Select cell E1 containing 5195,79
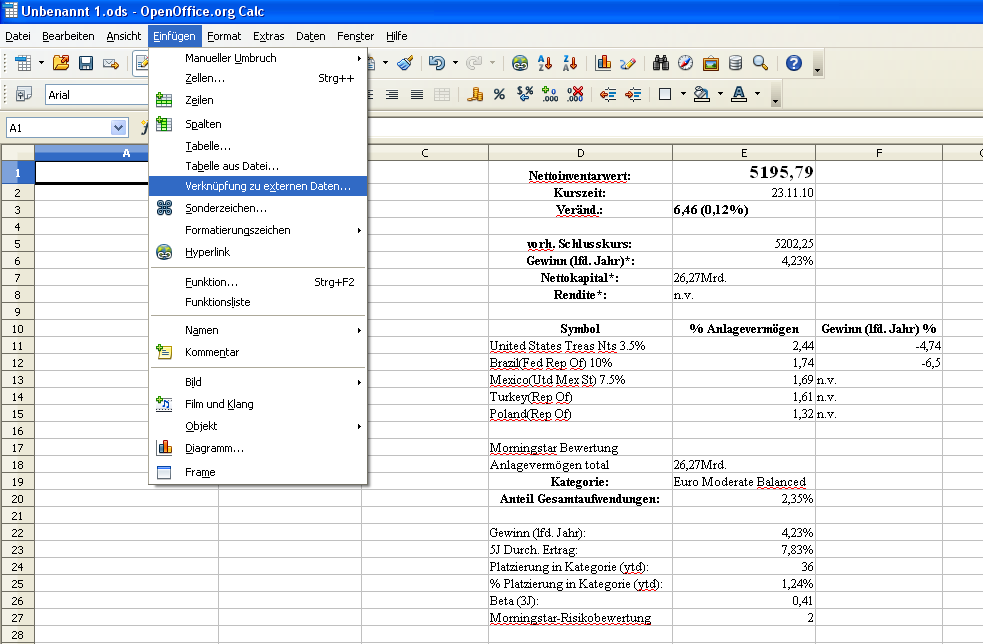This screenshot has height=644, width=983. 743,173
